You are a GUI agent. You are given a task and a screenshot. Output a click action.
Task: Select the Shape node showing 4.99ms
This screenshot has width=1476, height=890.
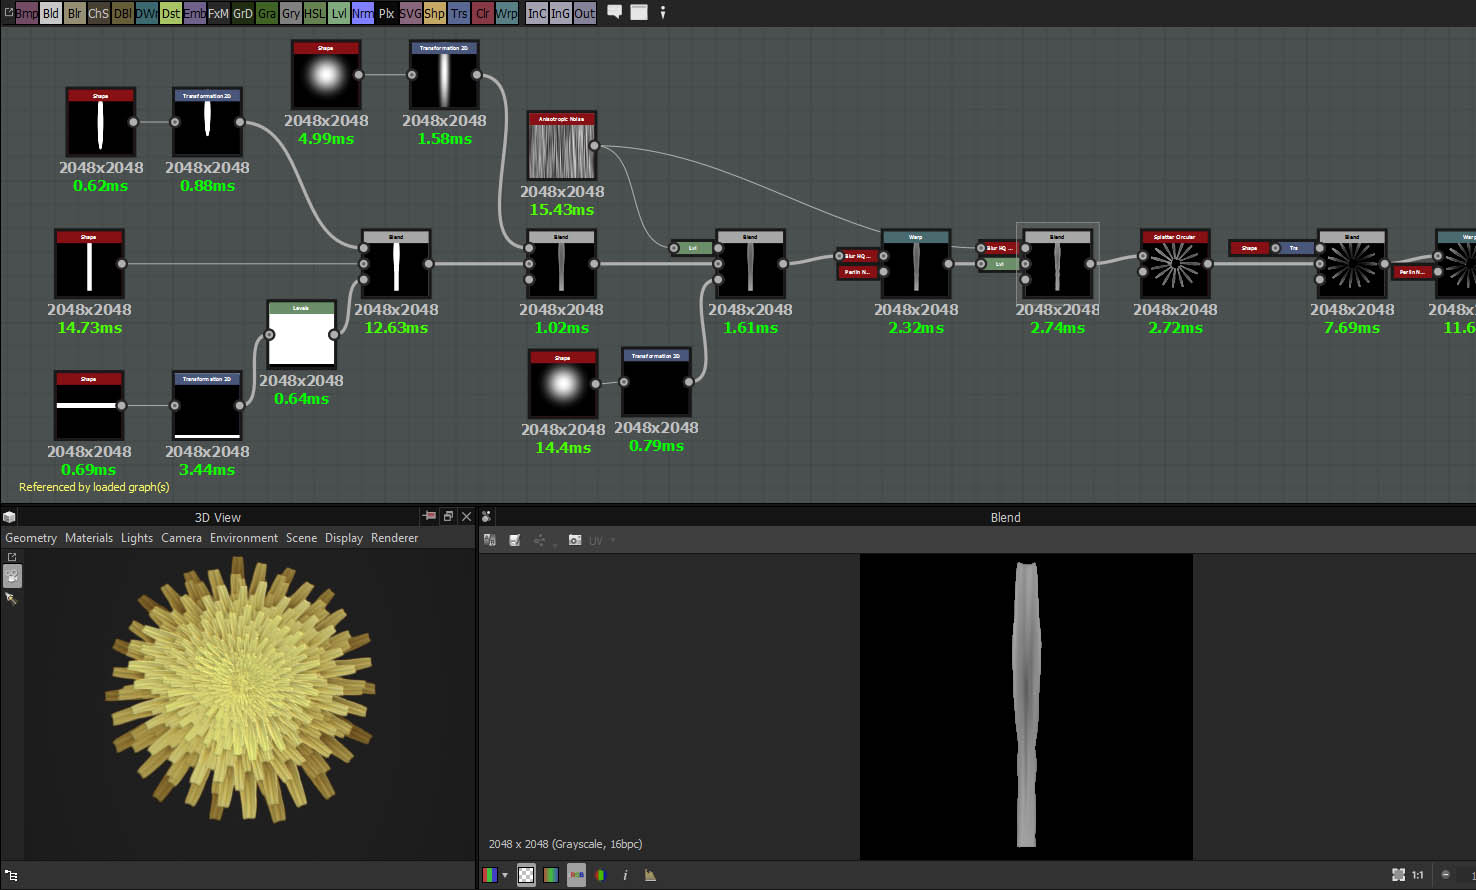coord(326,75)
